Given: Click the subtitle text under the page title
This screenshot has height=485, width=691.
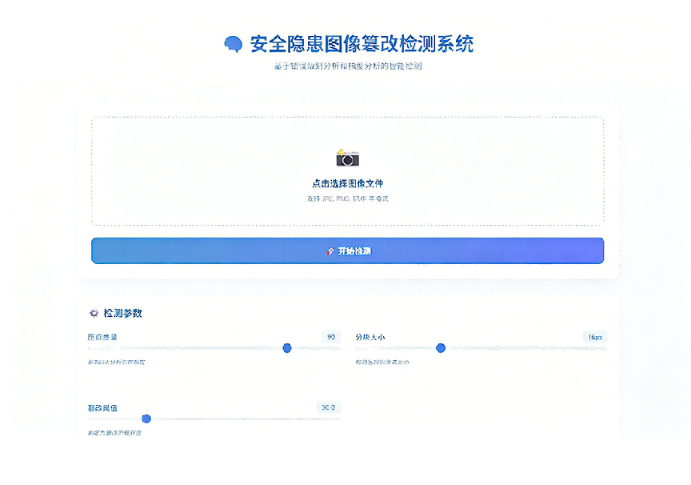Looking at the screenshot, I should pos(347,66).
